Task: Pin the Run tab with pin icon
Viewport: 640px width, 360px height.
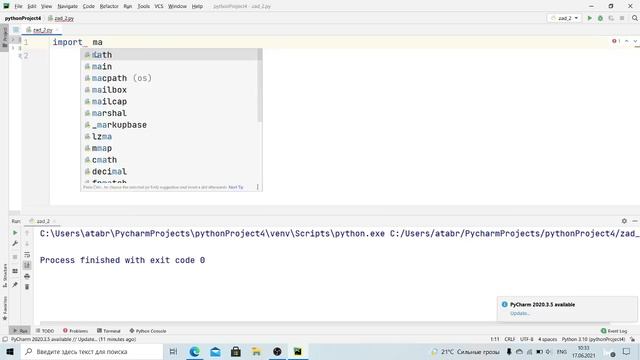Action: (x=15, y=284)
